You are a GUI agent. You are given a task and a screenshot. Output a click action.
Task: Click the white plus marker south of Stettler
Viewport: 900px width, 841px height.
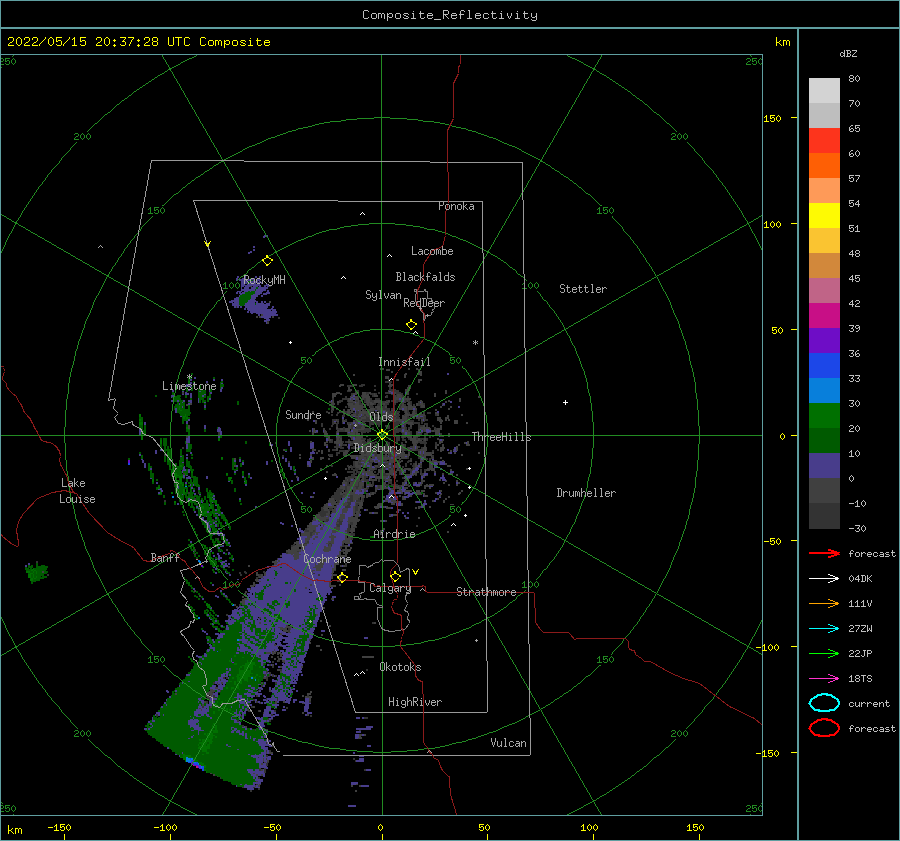click(565, 402)
